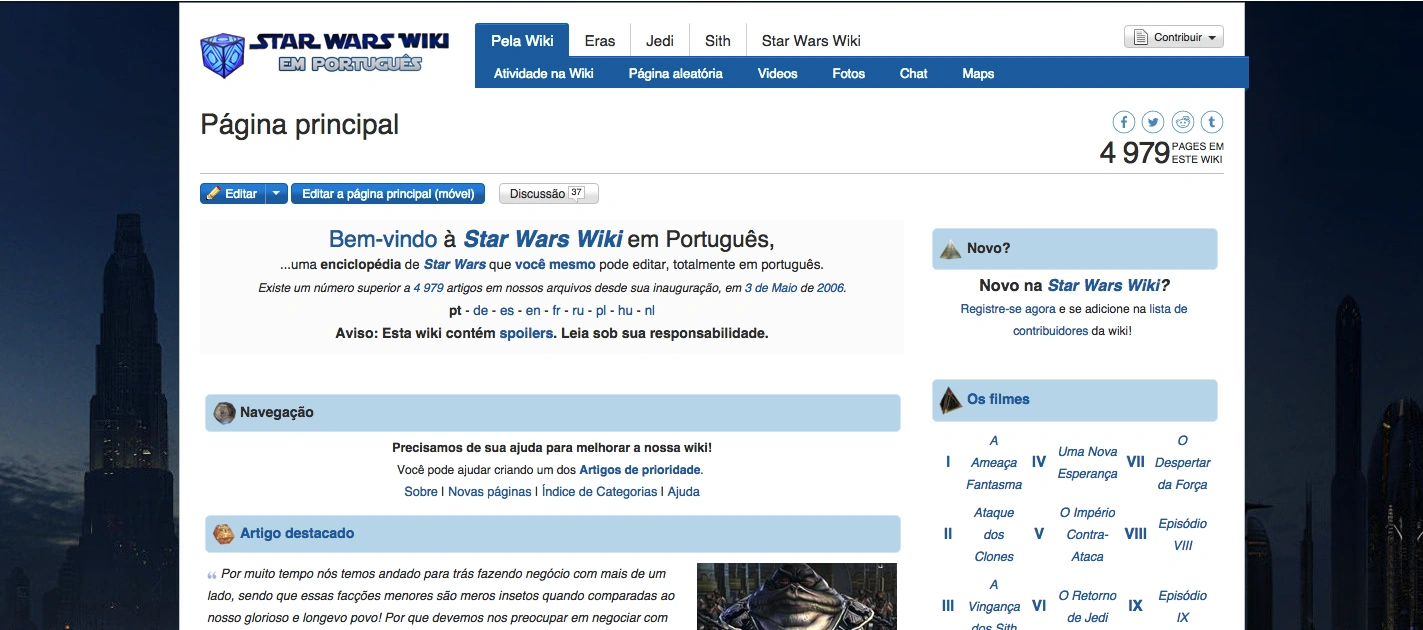Screen dimensions: 1423x630
Task: Open film O Império Contra-Ataca
Action: tap(1087, 535)
